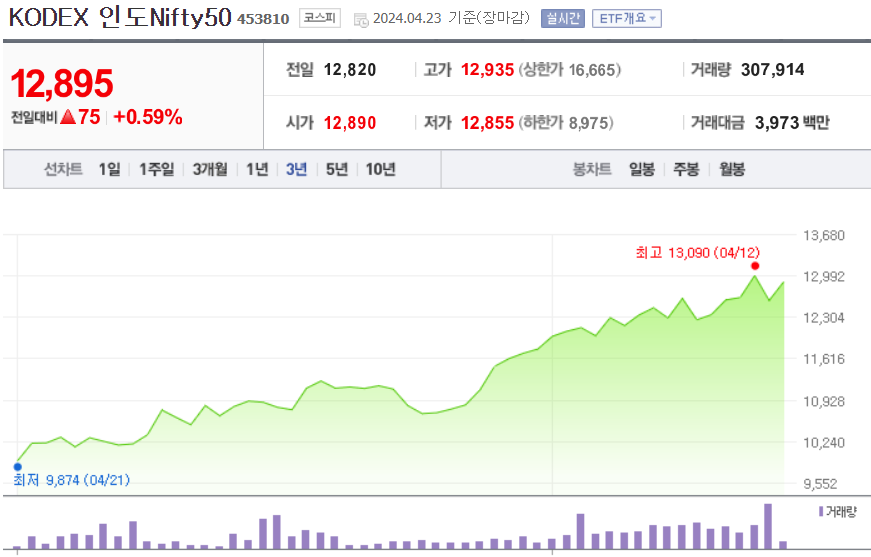Click the 12,304 y-axis label

coord(824,318)
